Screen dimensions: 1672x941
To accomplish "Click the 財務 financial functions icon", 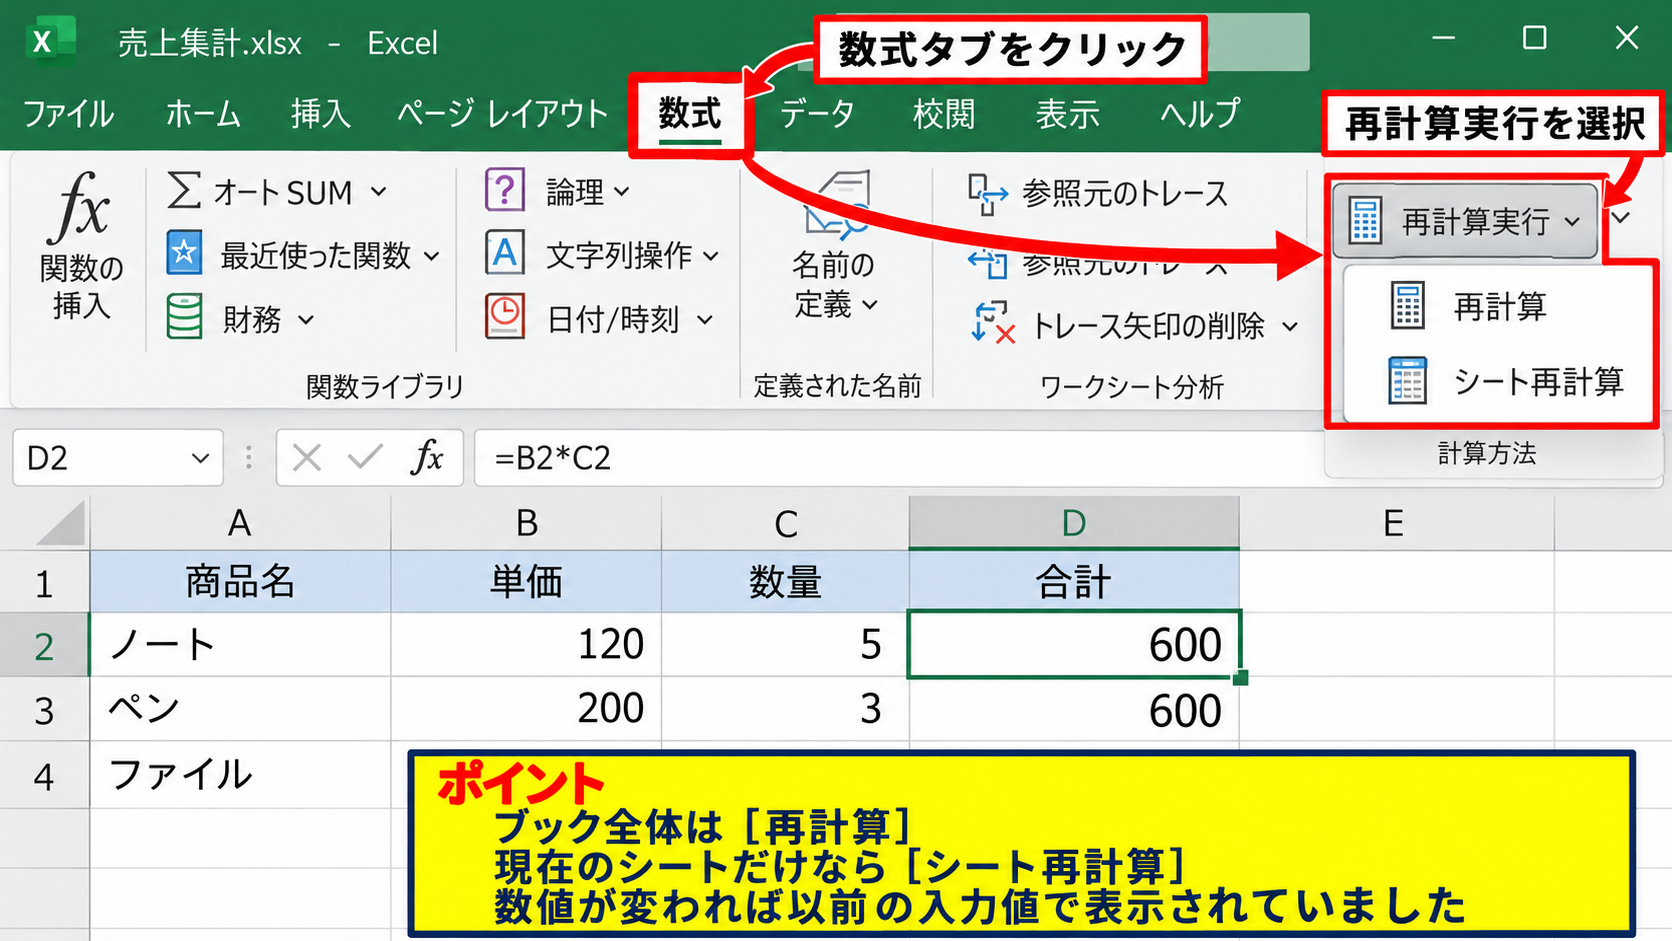I will coord(184,317).
